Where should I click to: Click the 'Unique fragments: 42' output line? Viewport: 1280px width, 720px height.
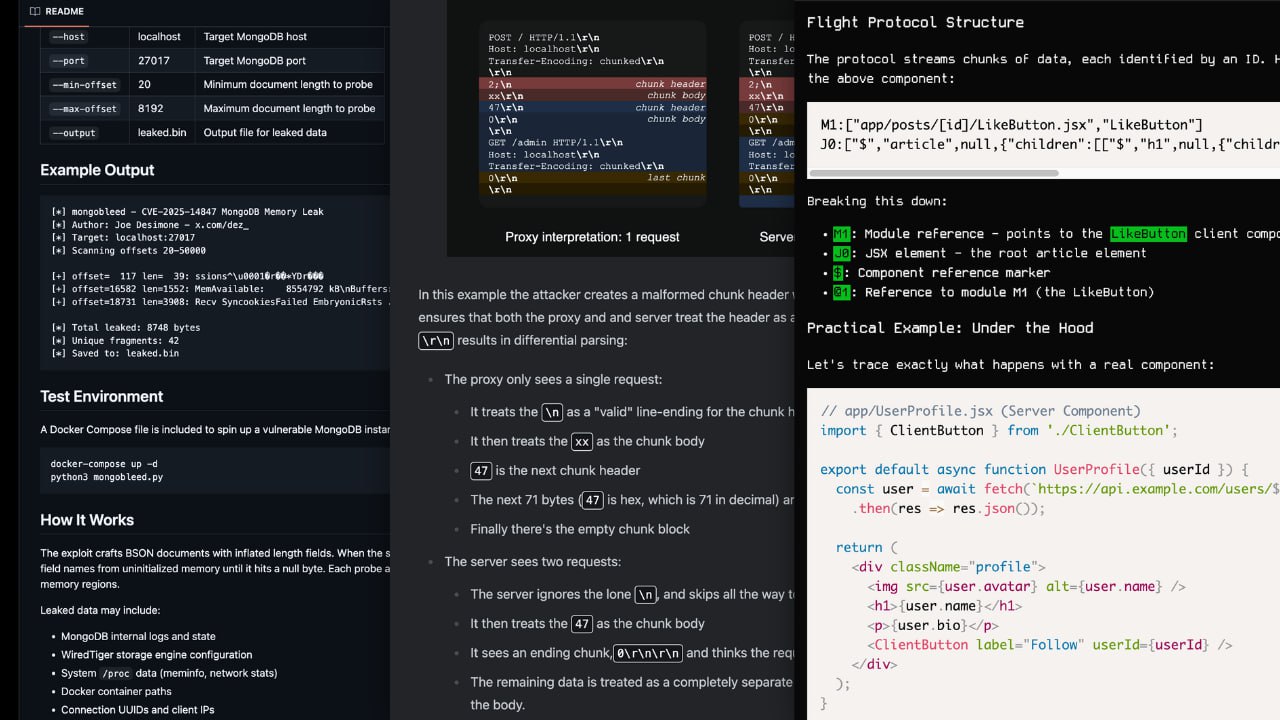(115, 340)
